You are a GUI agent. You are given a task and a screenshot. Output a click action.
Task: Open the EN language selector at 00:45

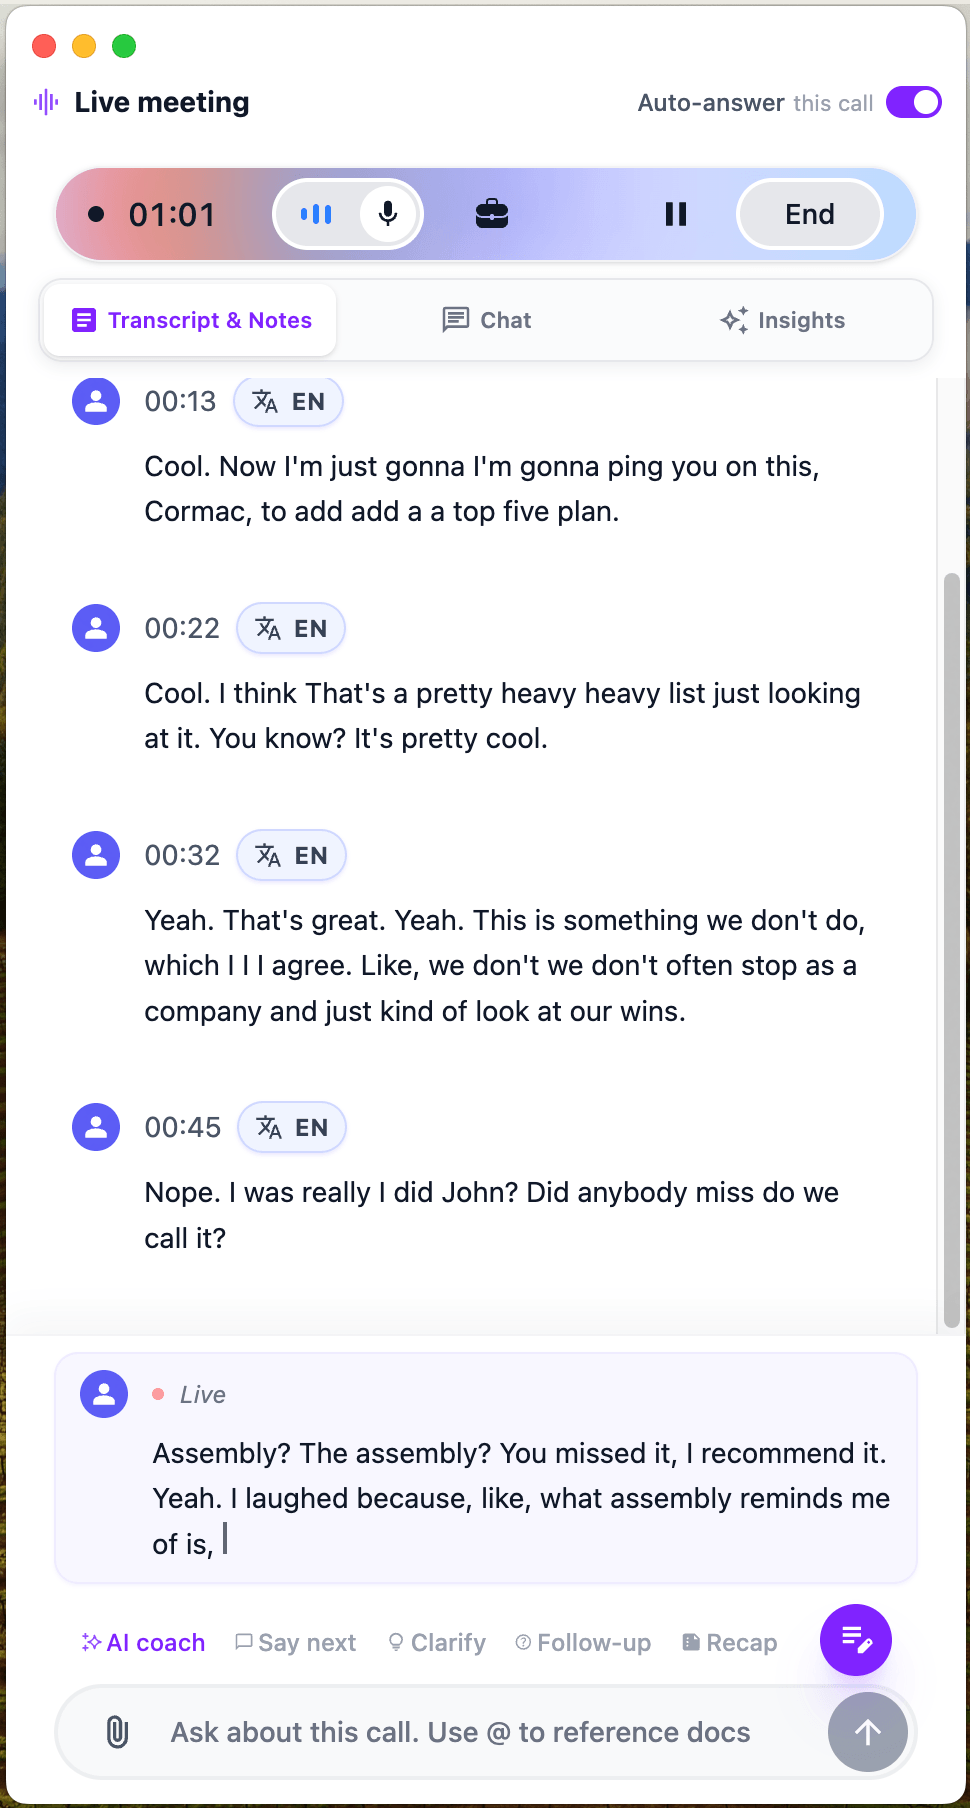click(x=292, y=1128)
